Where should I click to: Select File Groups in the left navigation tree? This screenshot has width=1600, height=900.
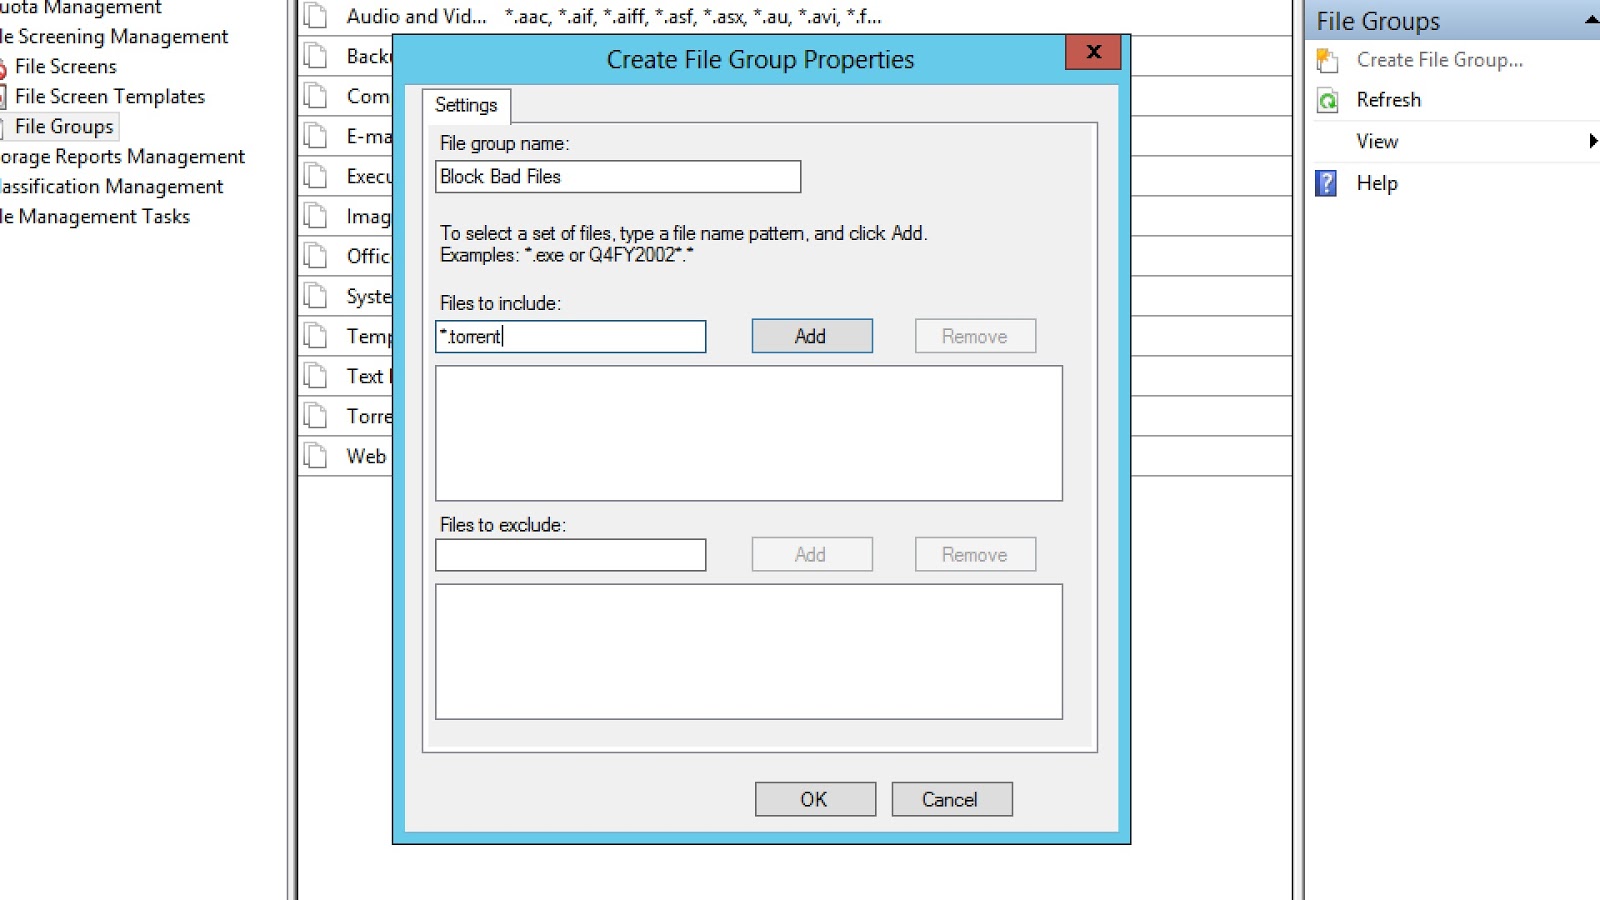pos(64,126)
